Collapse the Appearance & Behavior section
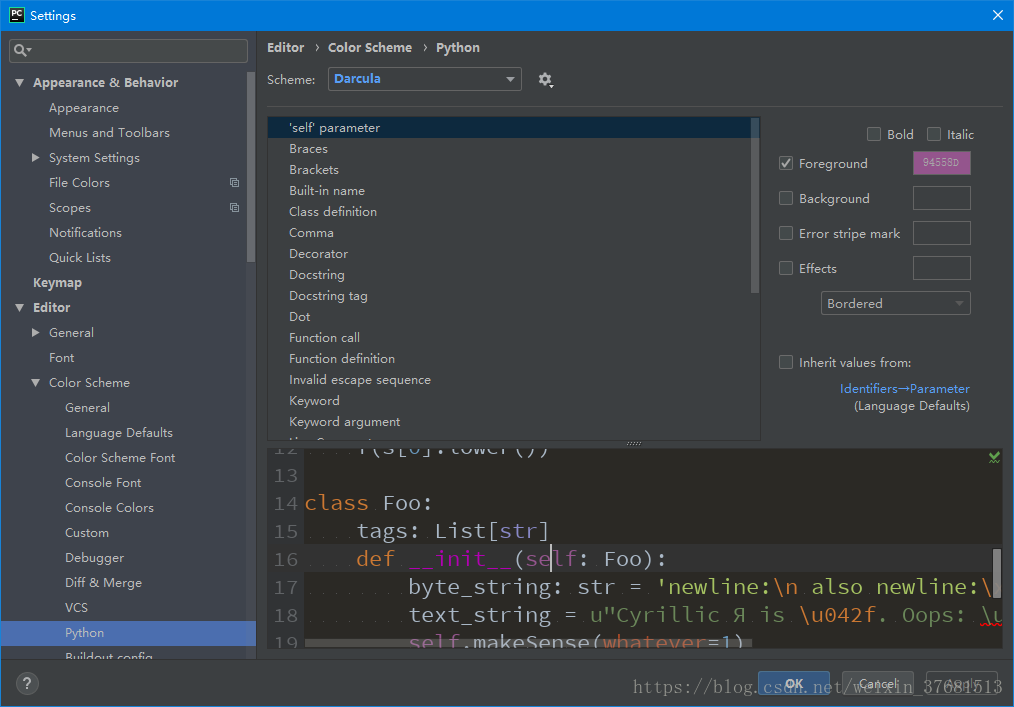This screenshot has width=1014, height=707. click(x=19, y=83)
